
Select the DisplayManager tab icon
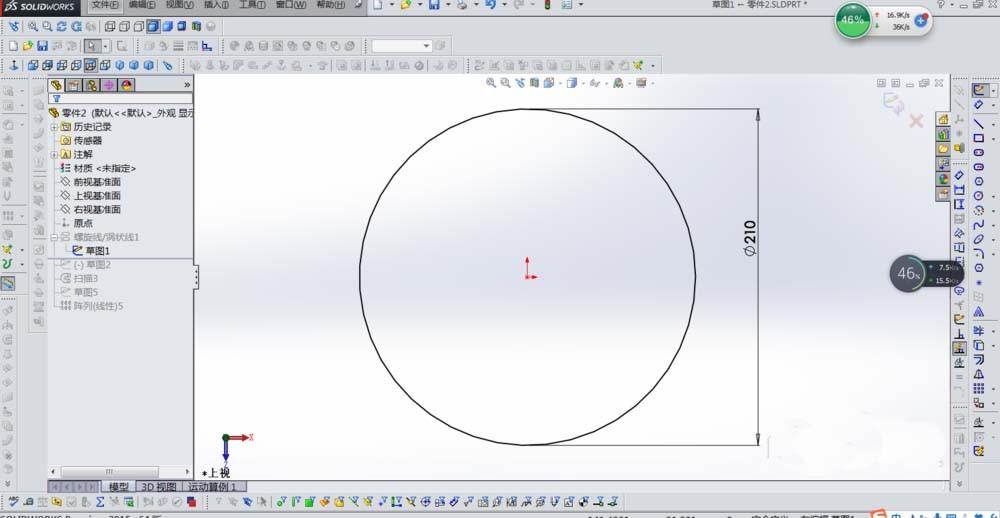pos(126,85)
